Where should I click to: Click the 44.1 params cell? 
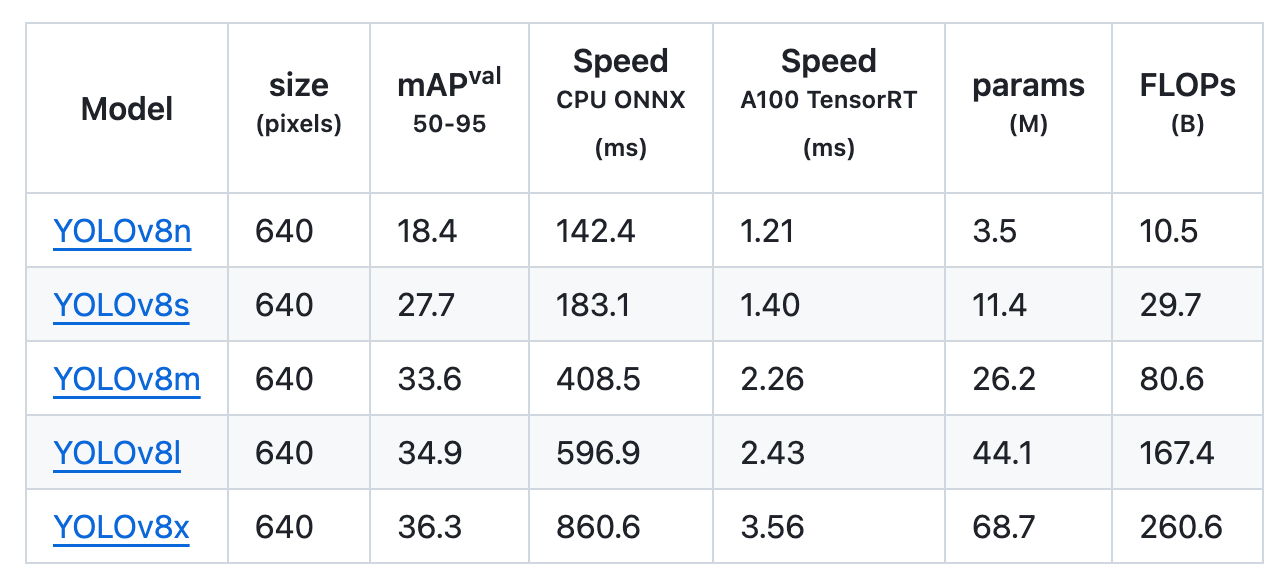(999, 453)
